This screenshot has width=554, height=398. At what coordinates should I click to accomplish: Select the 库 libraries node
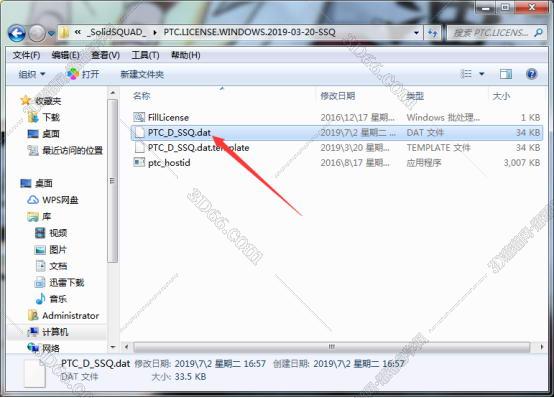tap(46, 216)
